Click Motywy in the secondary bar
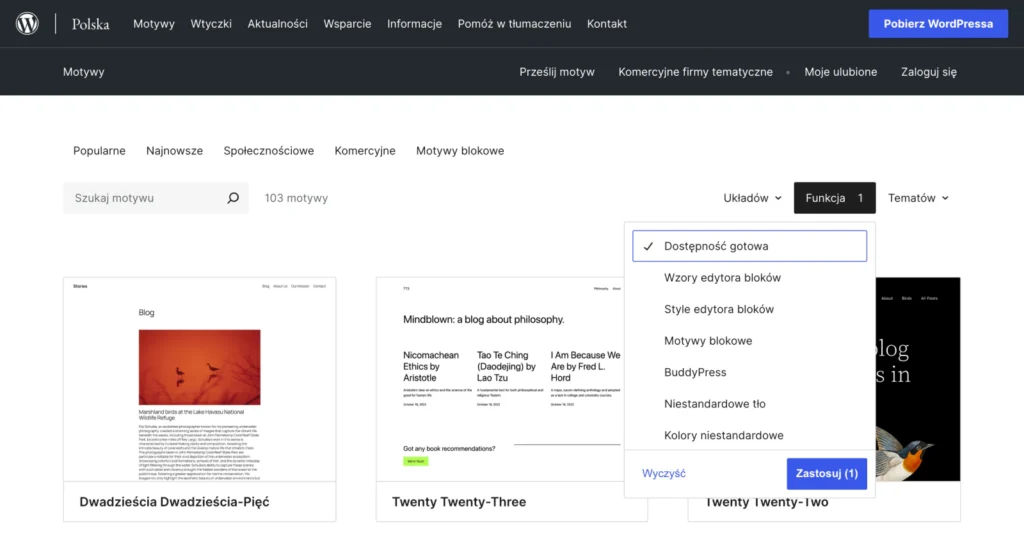1024x552 pixels. click(84, 72)
